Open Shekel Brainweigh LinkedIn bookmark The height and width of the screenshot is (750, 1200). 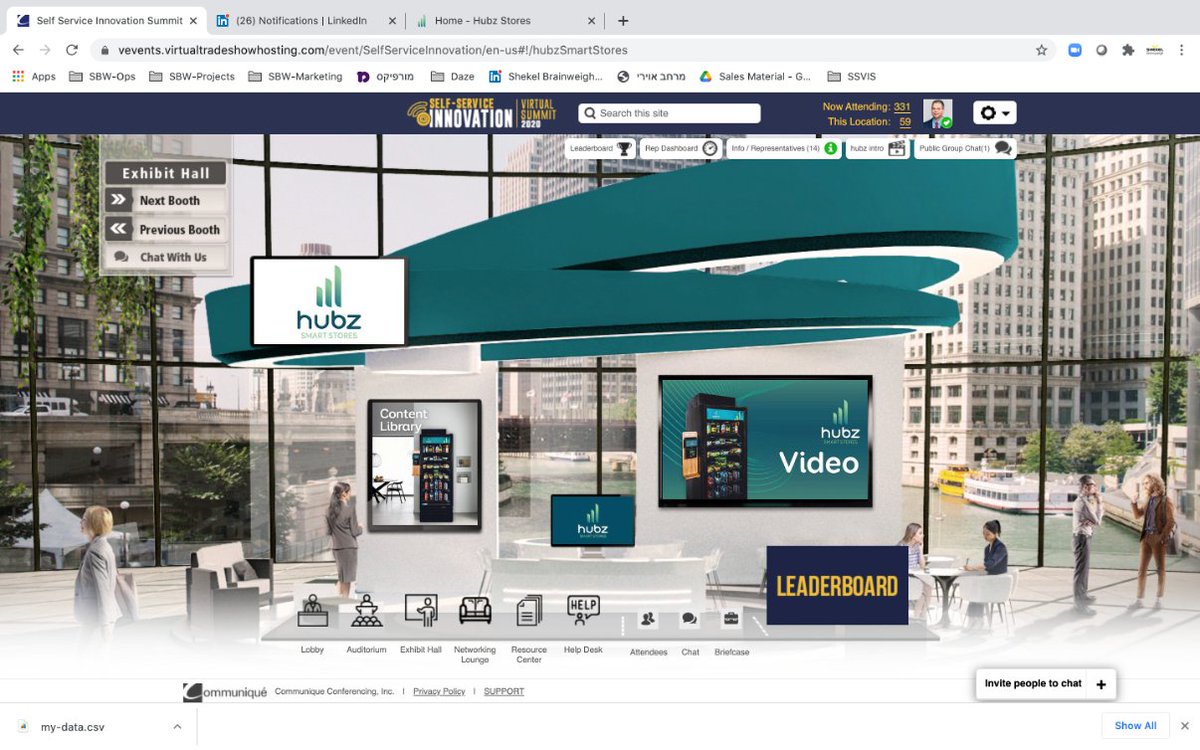(545, 76)
